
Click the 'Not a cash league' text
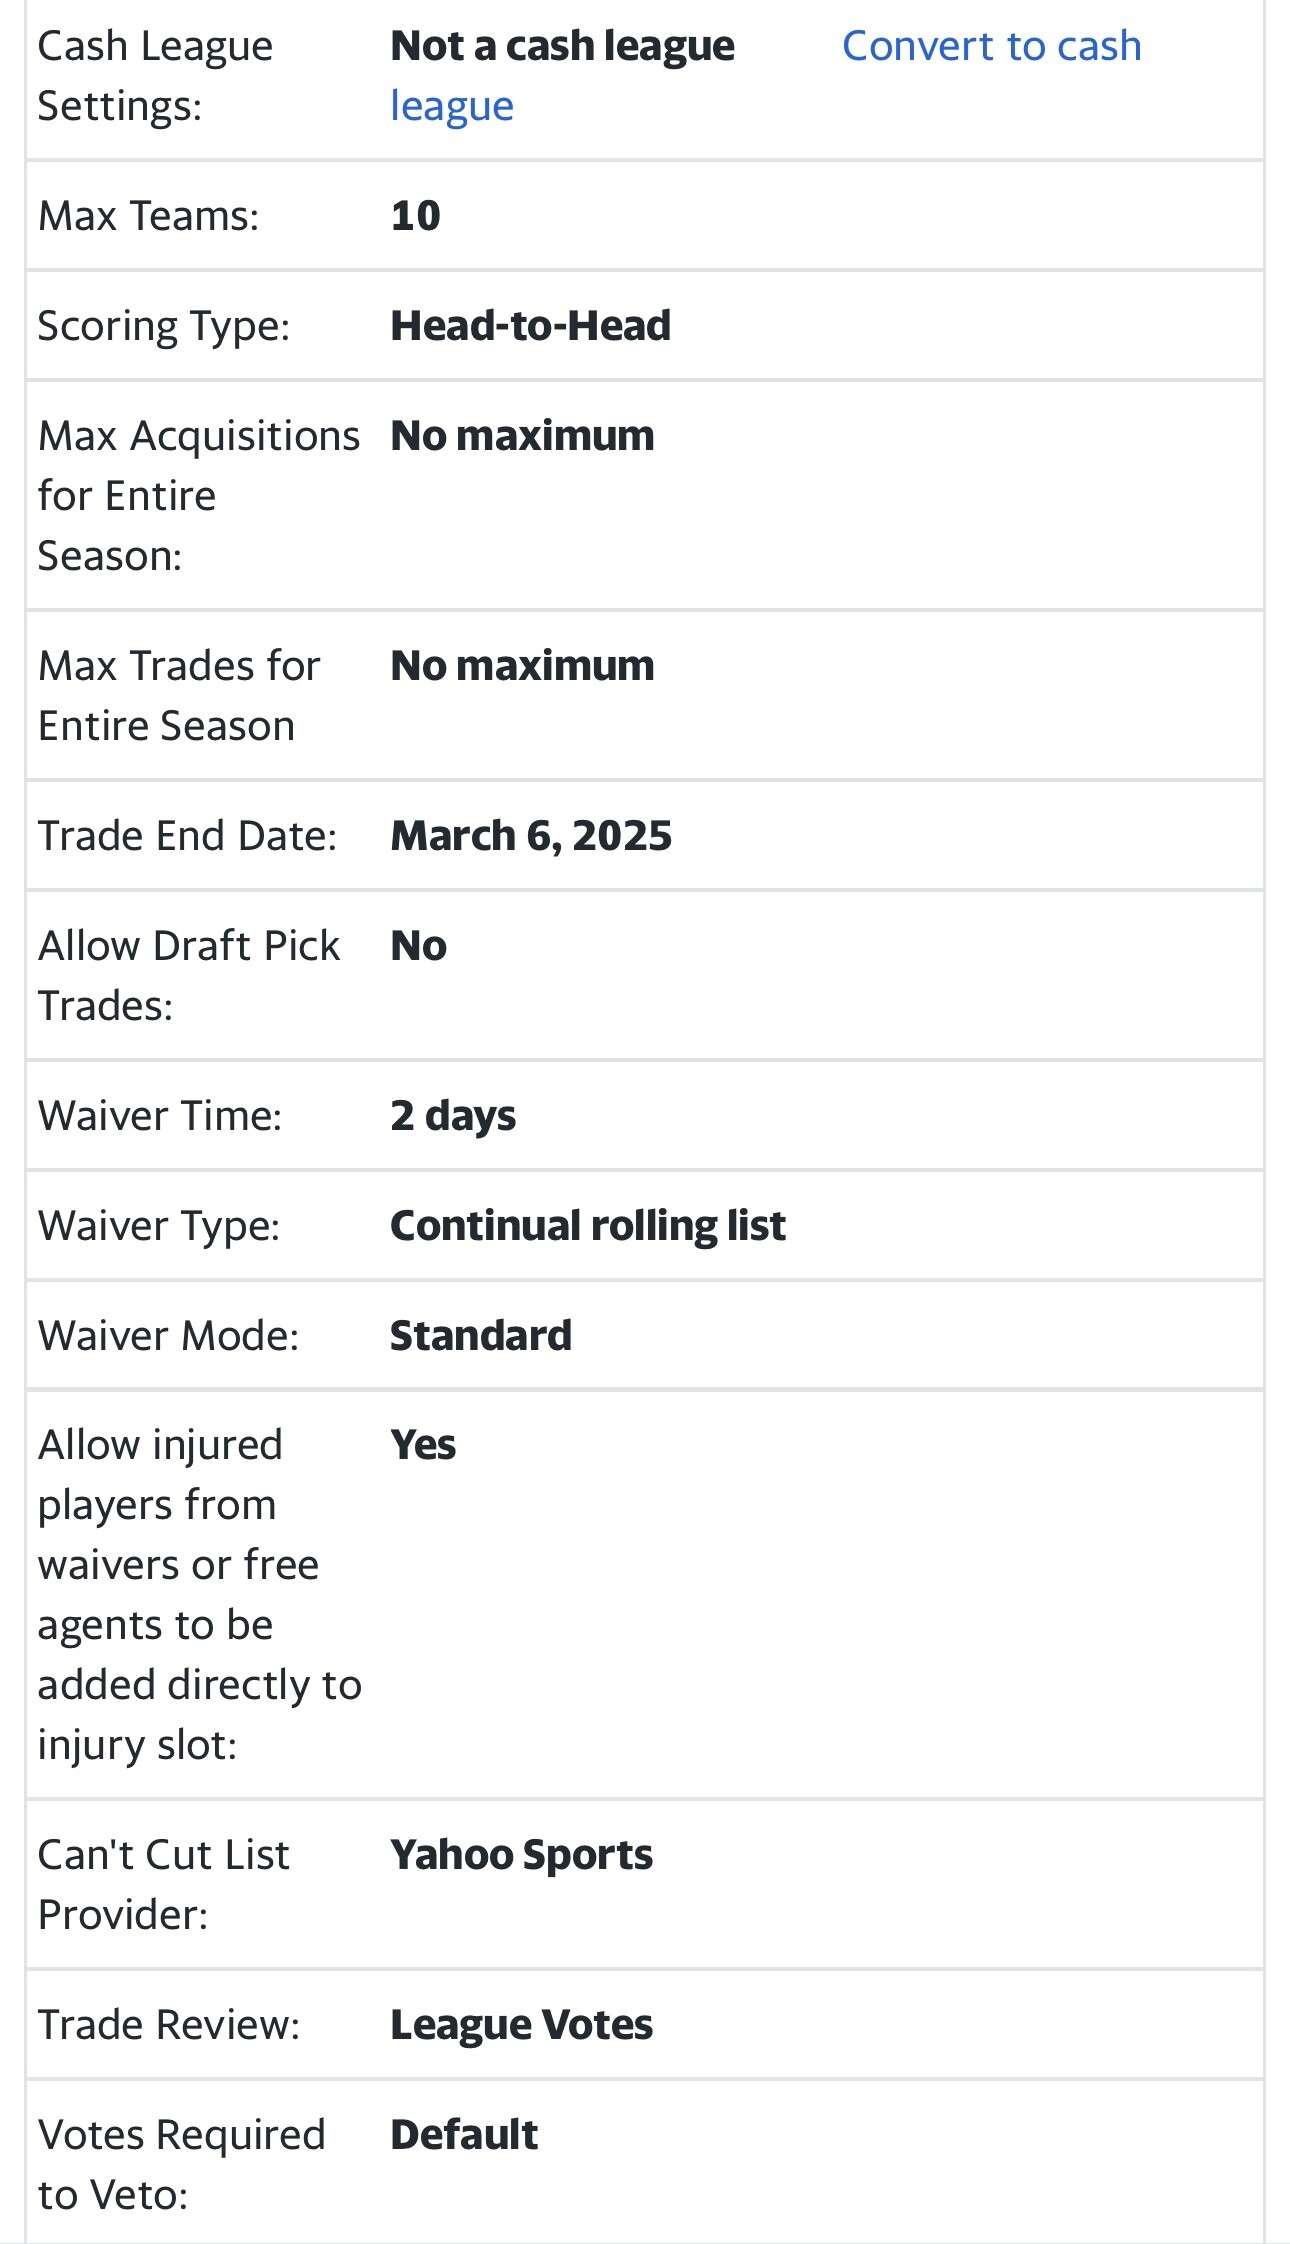pos(562,47)
